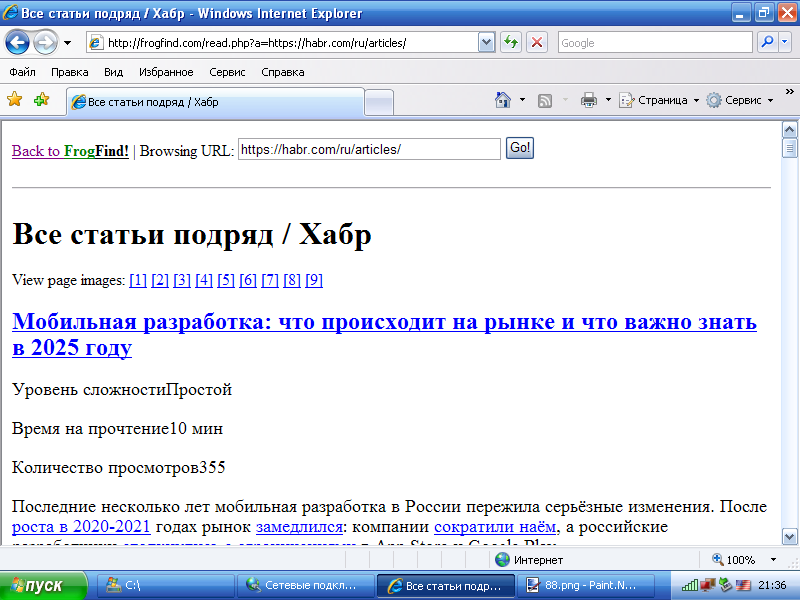Open the Файл menu
The width and height of the screenshot is (800, 600).
(x=22, y=72)
